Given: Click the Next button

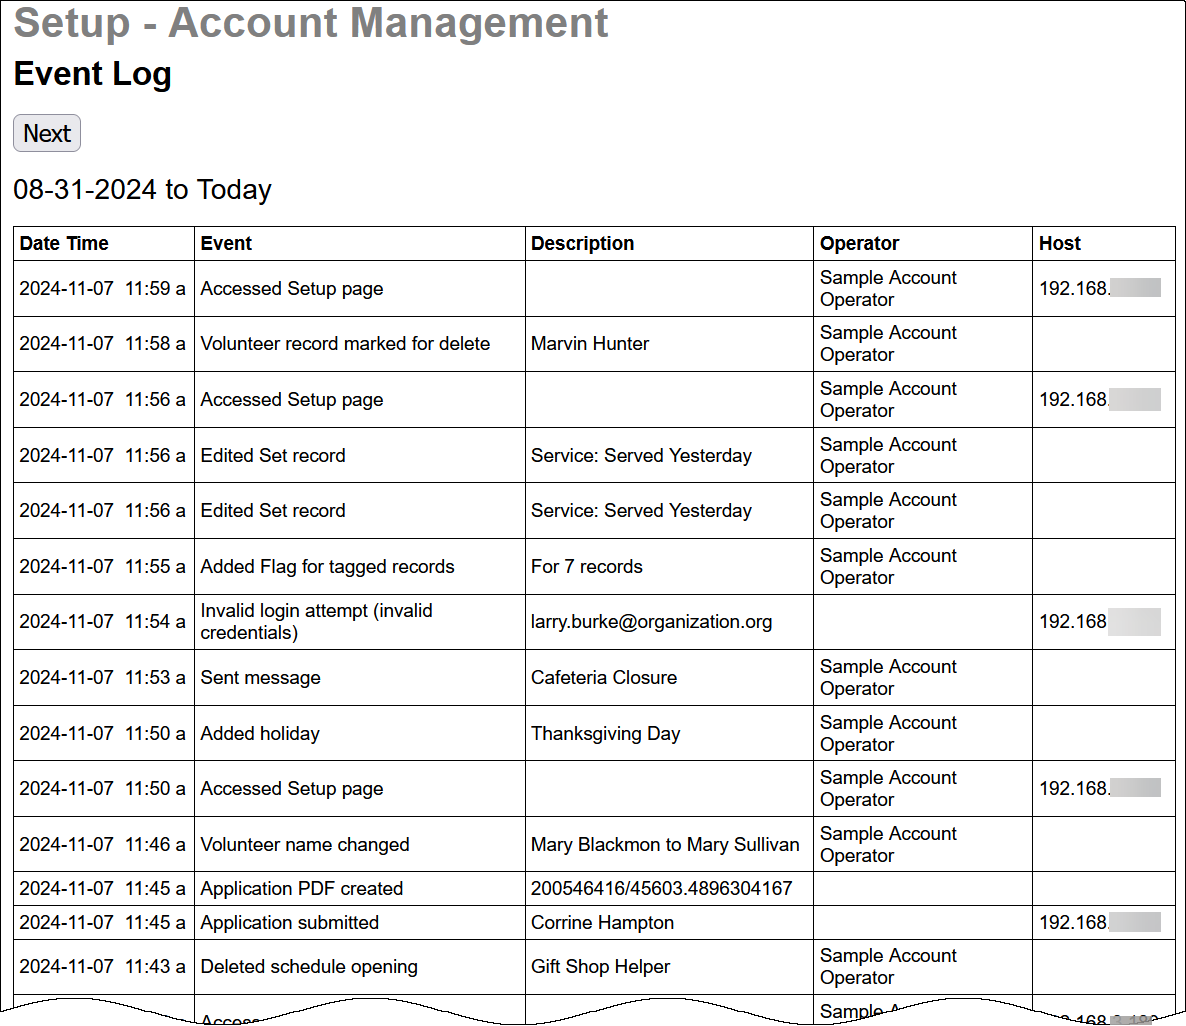Looking at the screenshot, I should [46, 132].
